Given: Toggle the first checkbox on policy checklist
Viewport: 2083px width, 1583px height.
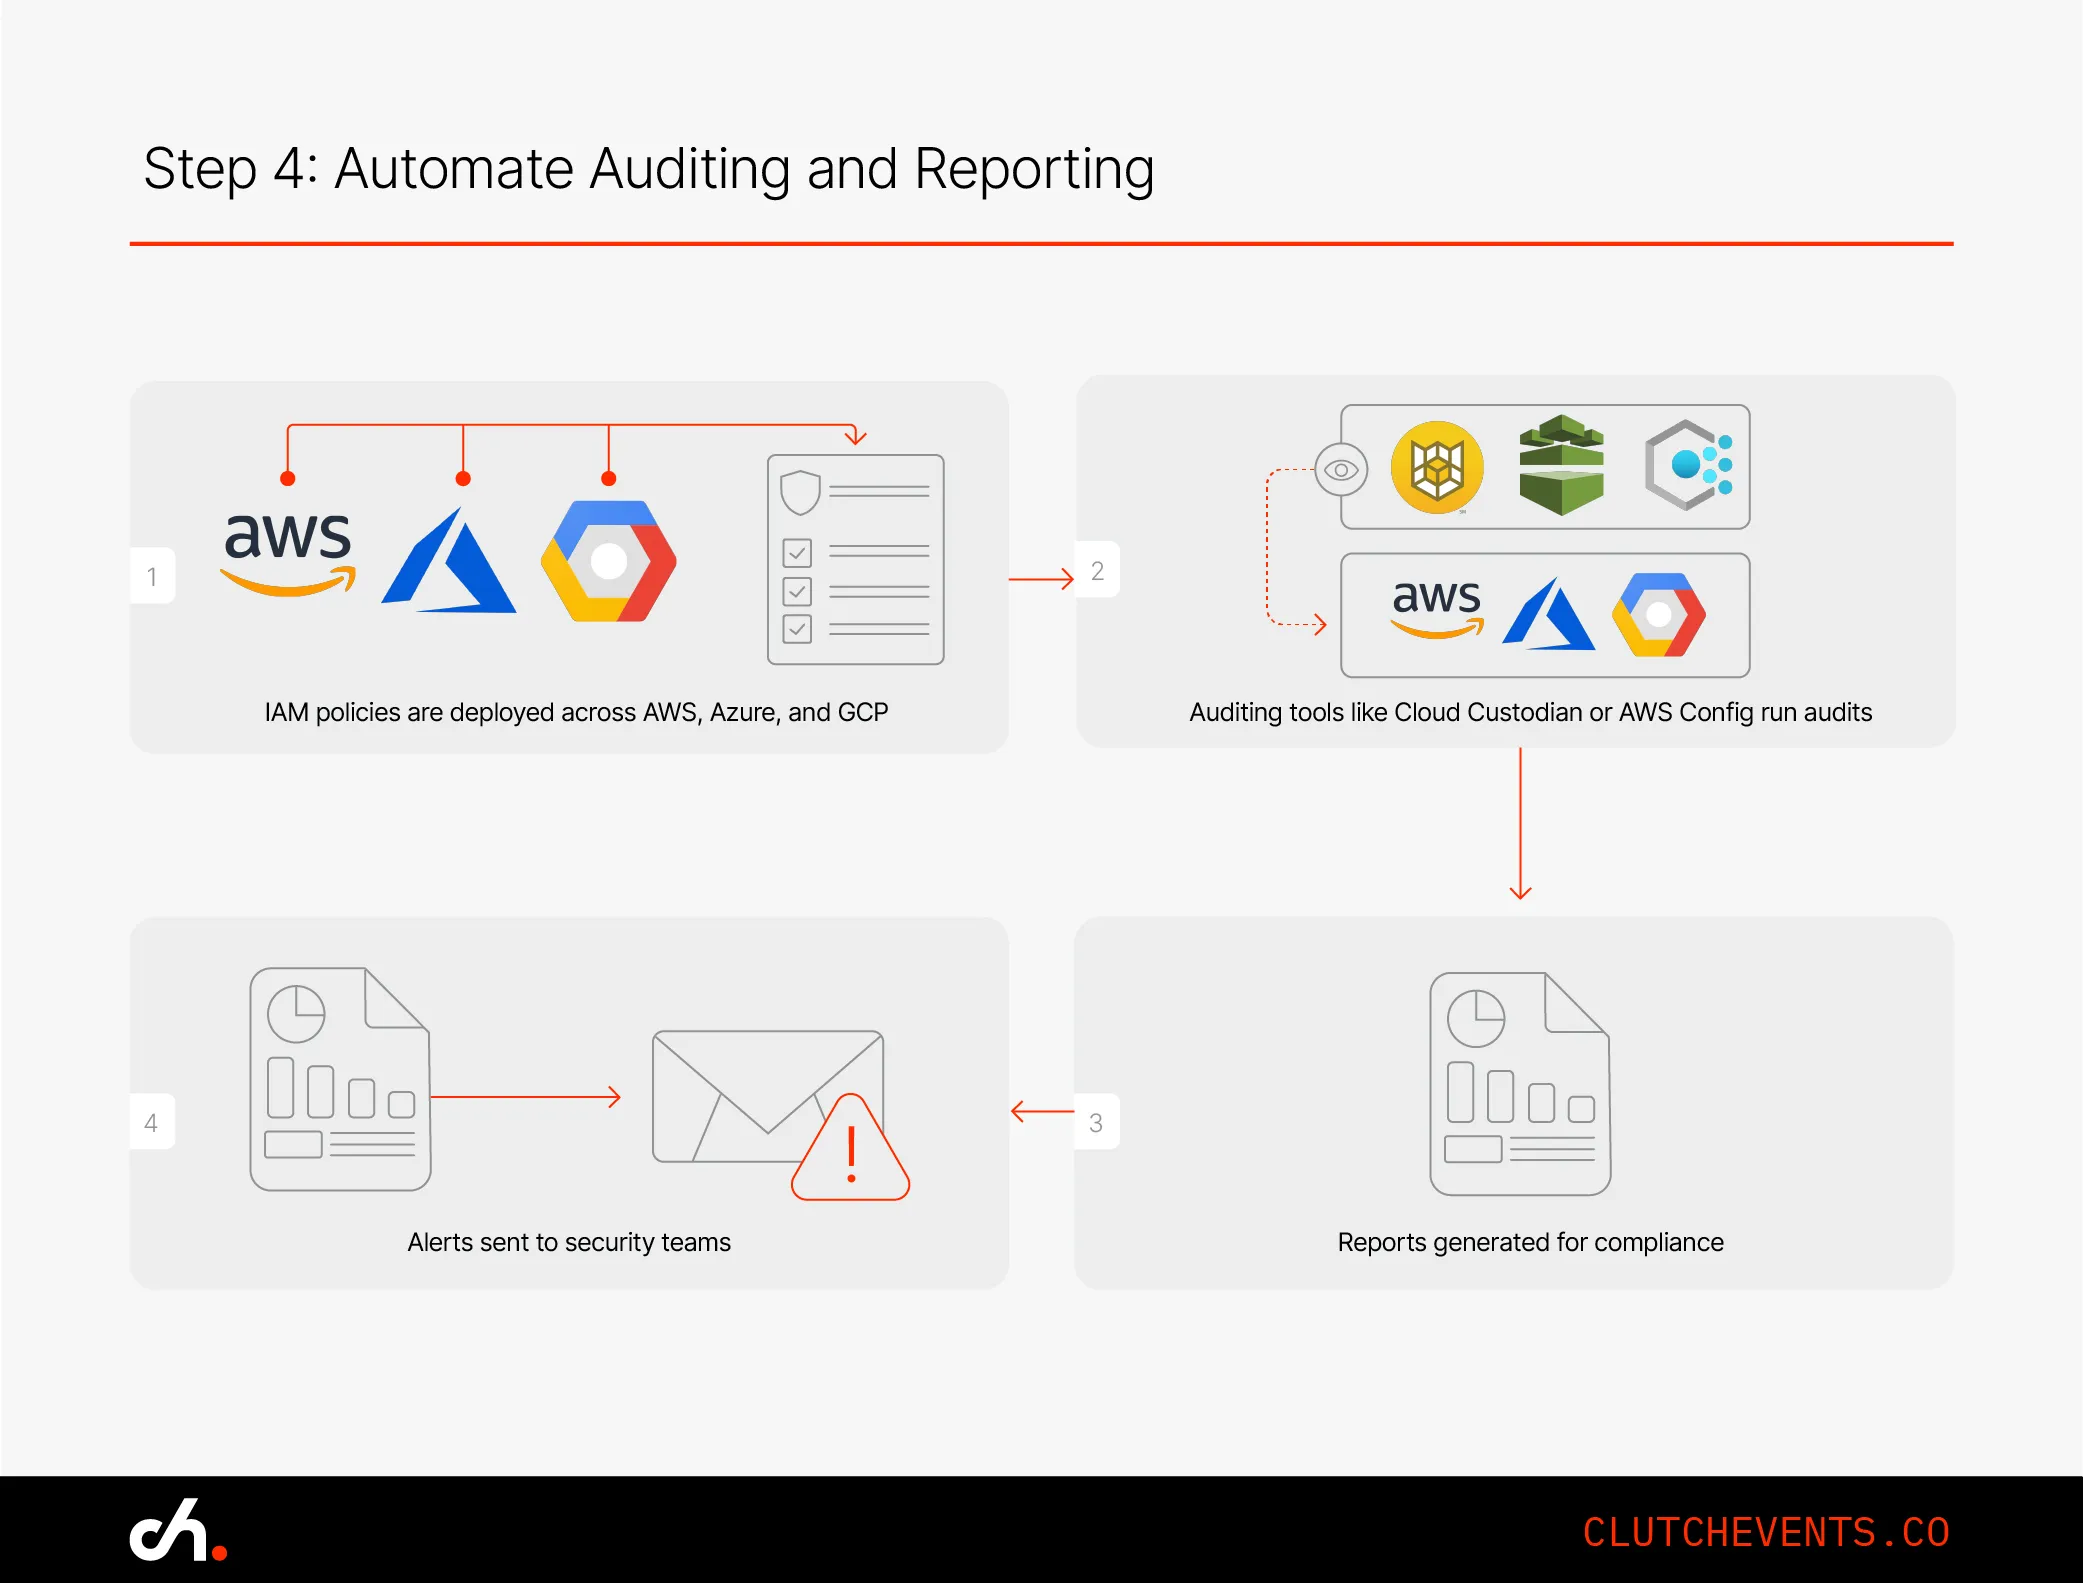Looking at the screenshot, I should point(797,552).
